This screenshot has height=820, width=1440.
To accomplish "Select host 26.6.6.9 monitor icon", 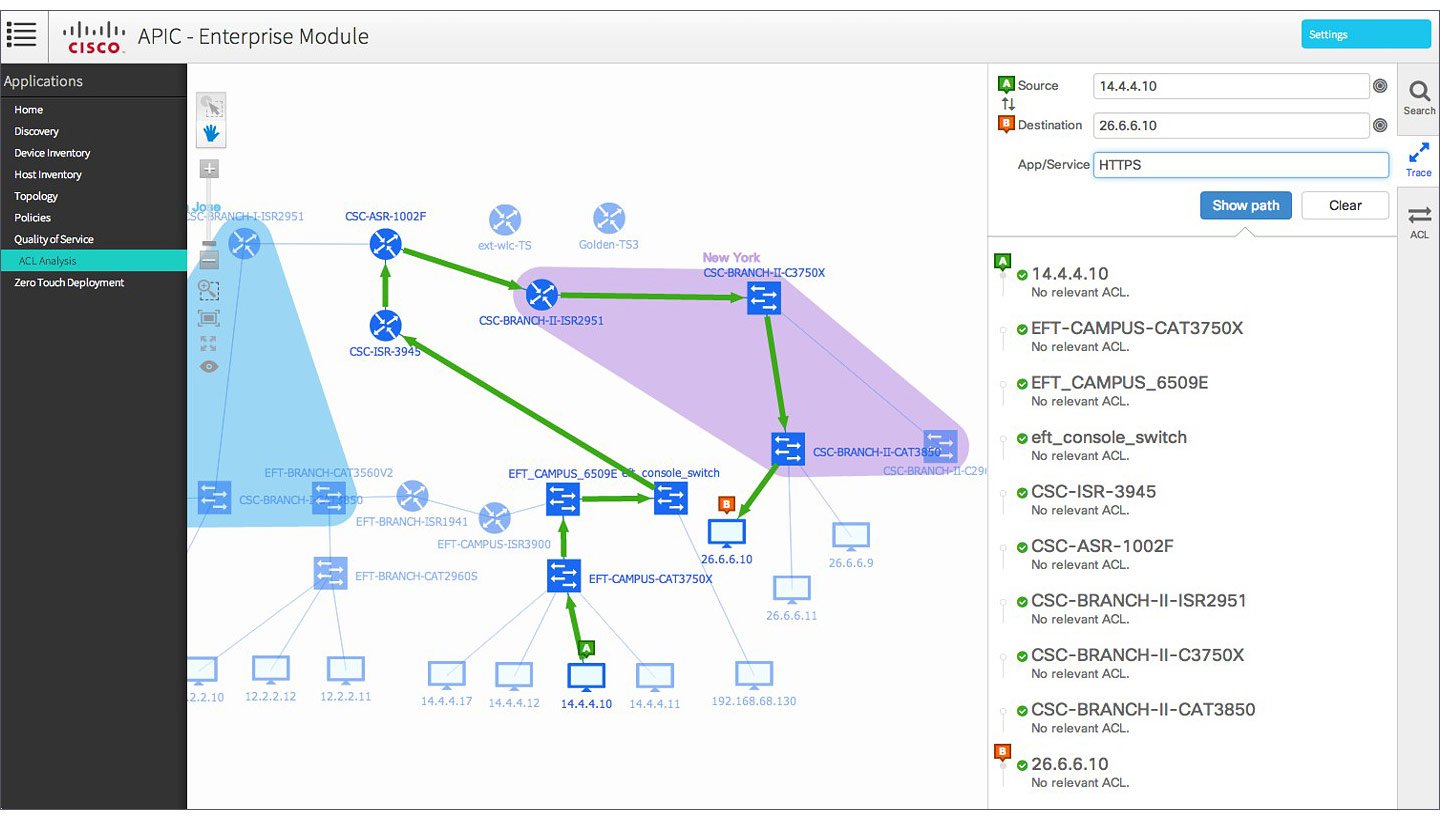I will [851, 537].
